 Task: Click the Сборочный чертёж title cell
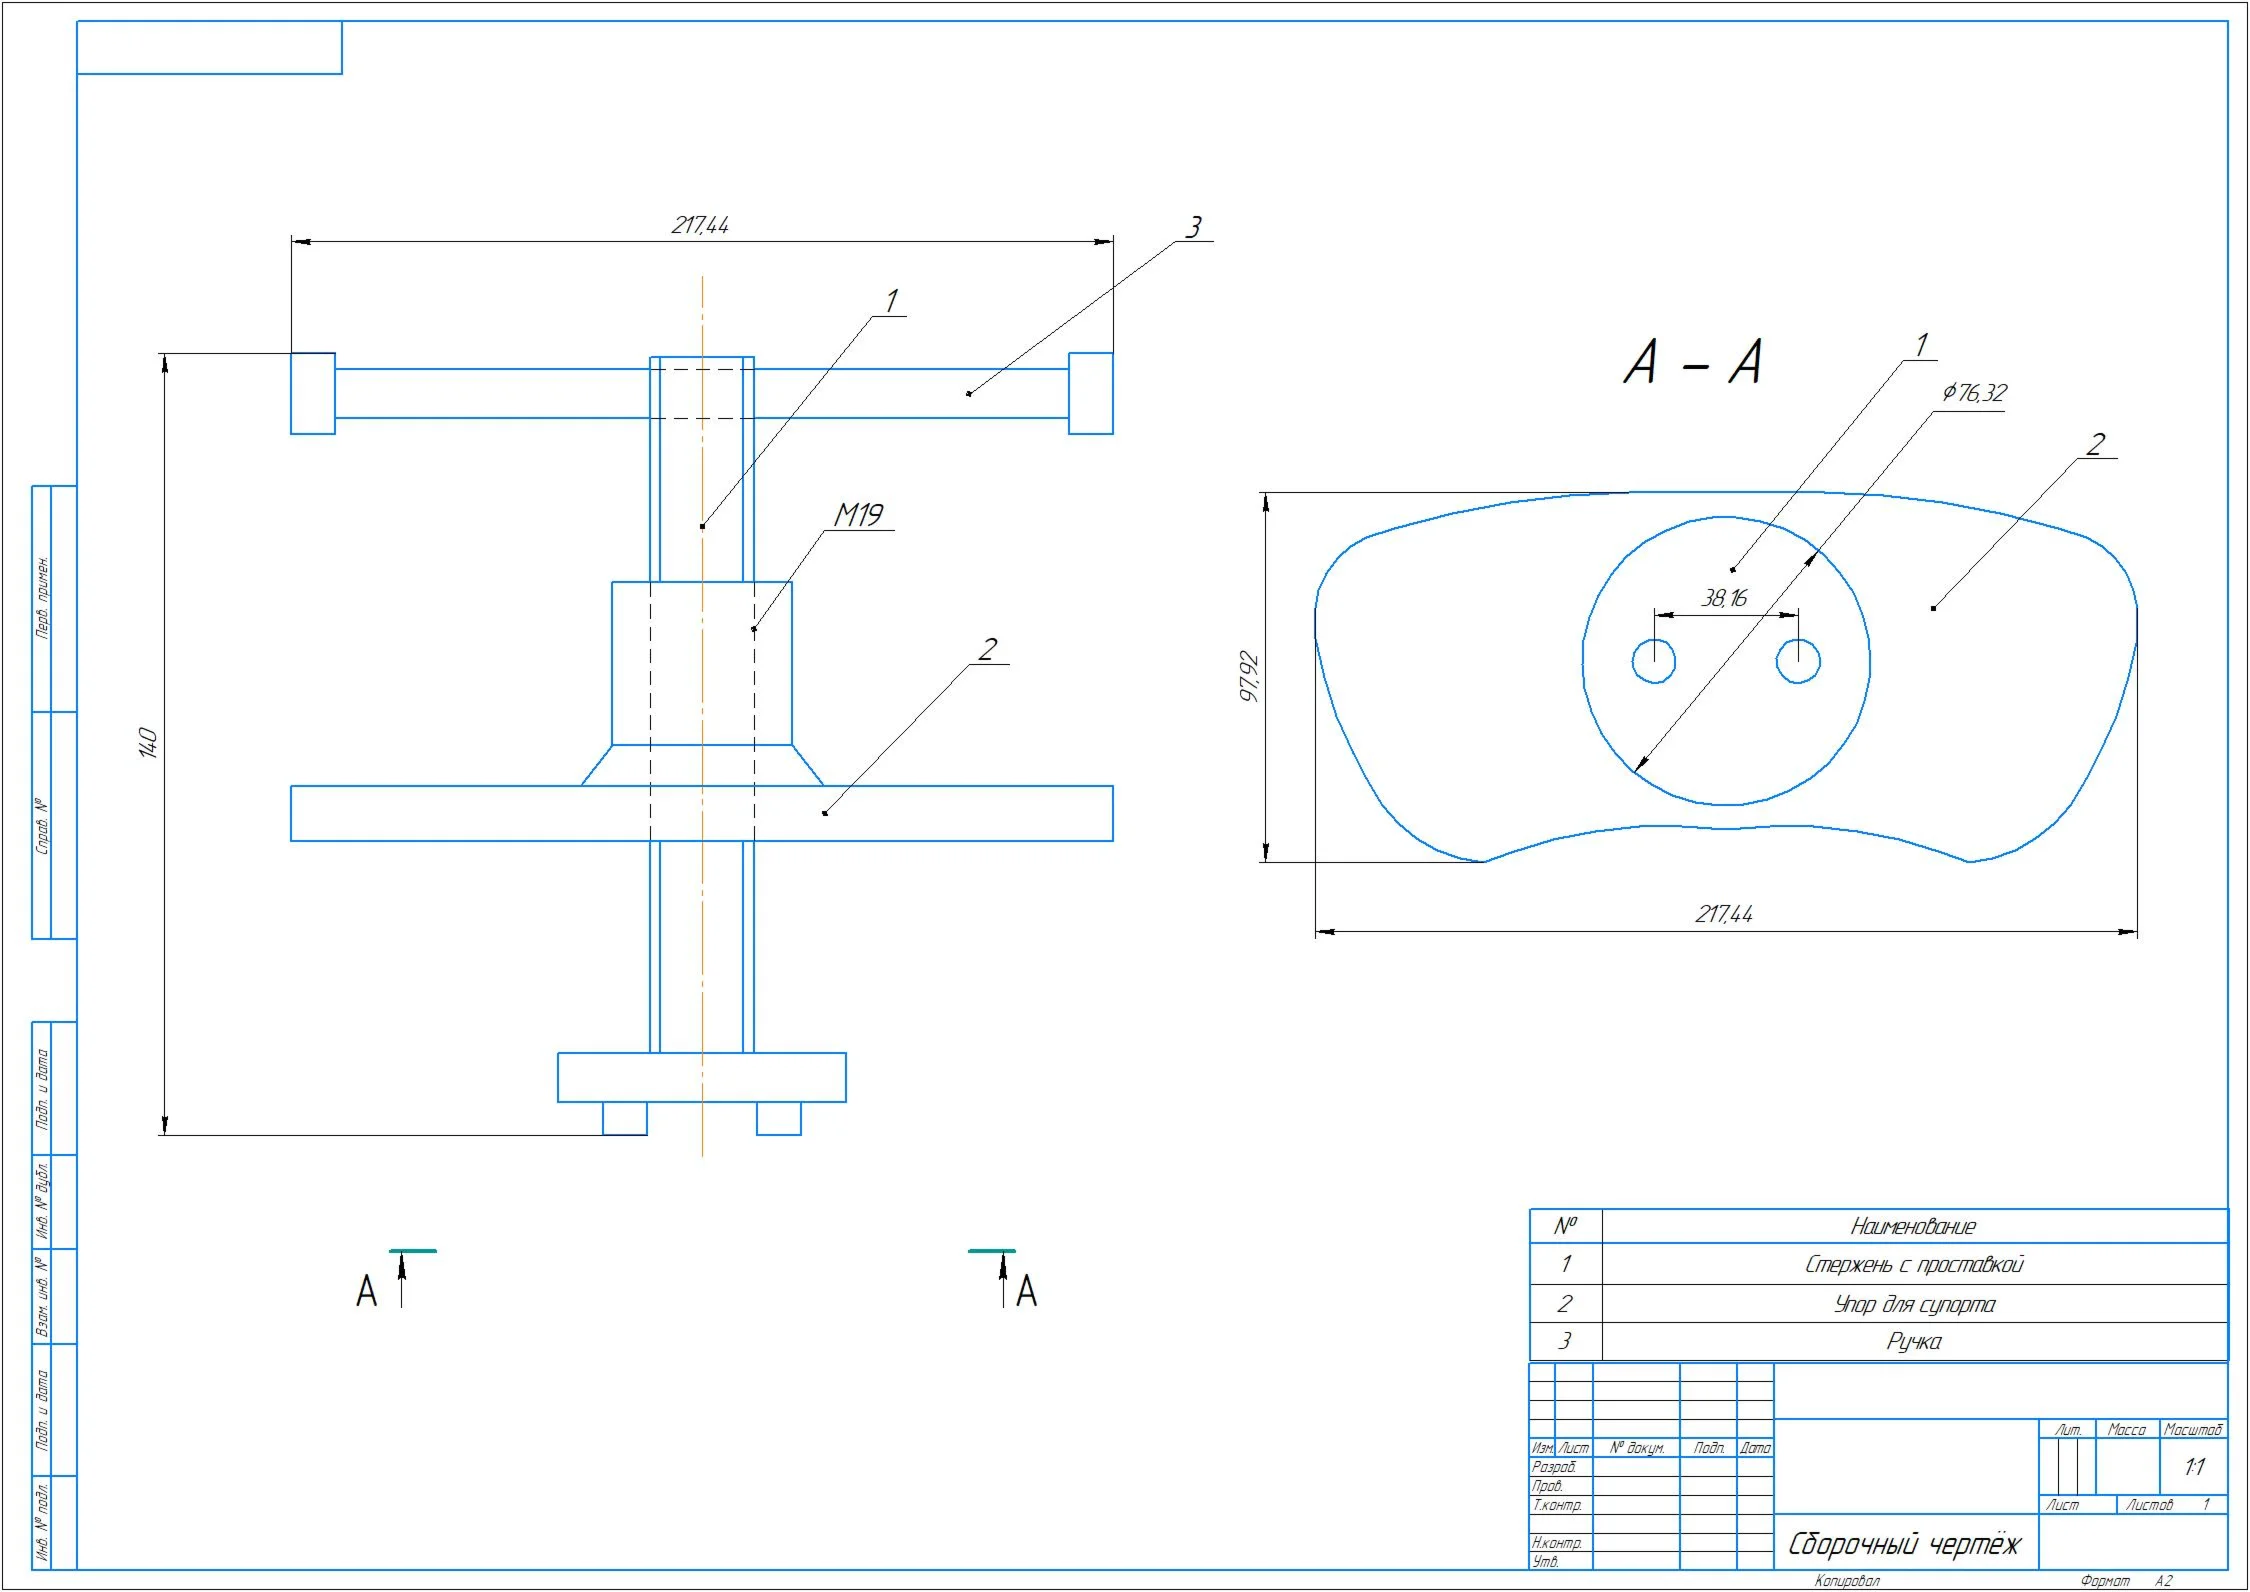tap(1904, 1544)
